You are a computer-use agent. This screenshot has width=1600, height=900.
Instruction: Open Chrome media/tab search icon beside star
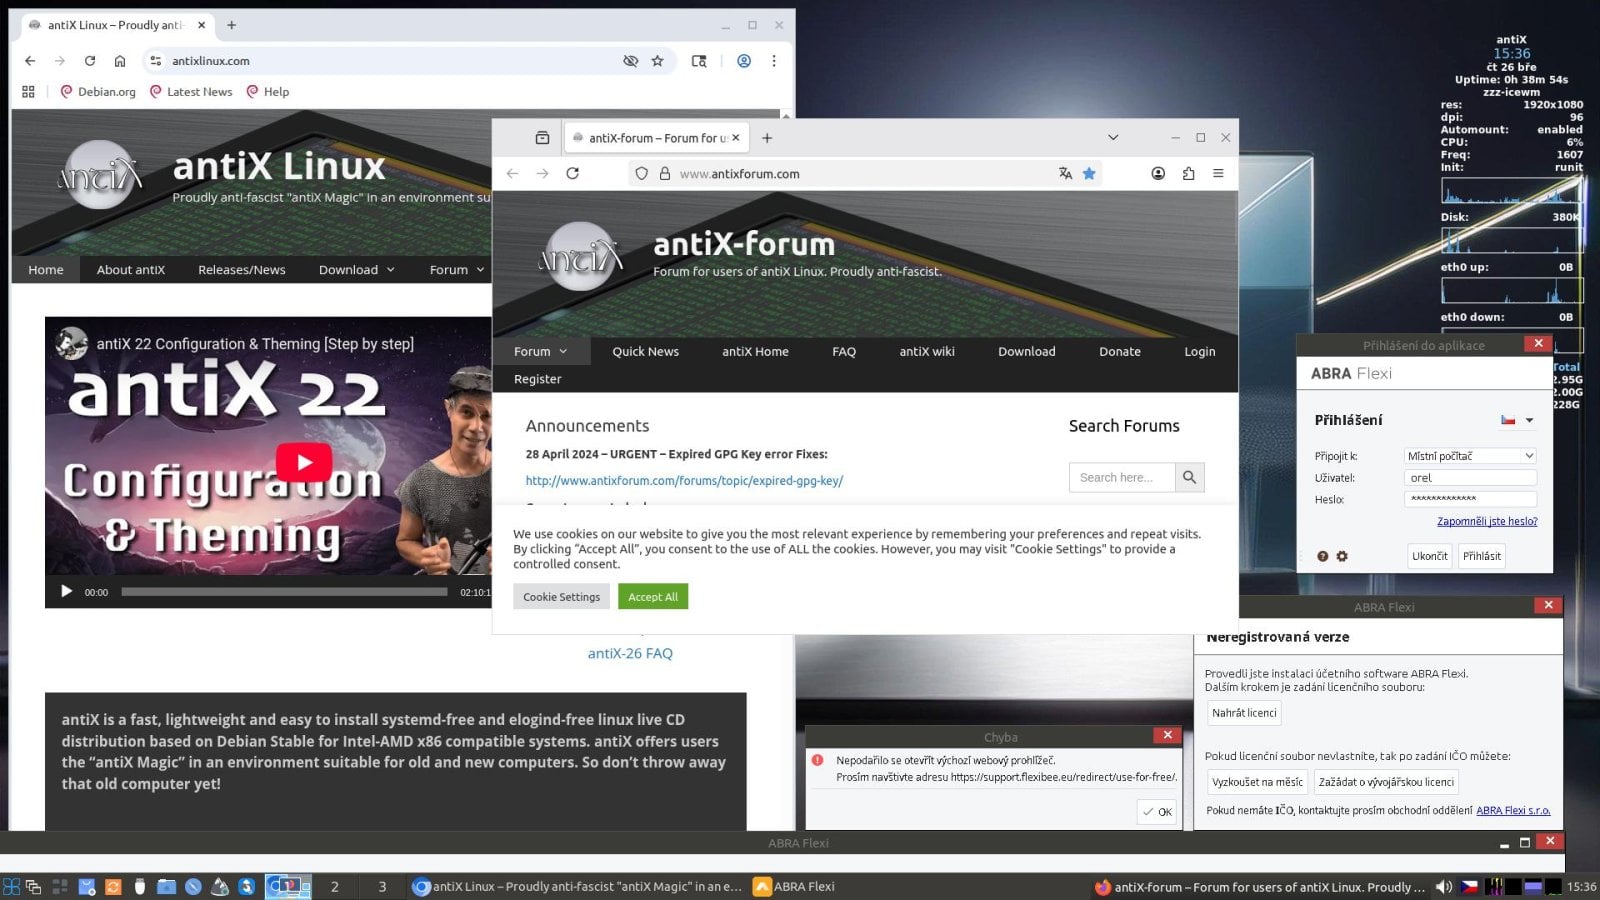[x=699, y=61]
